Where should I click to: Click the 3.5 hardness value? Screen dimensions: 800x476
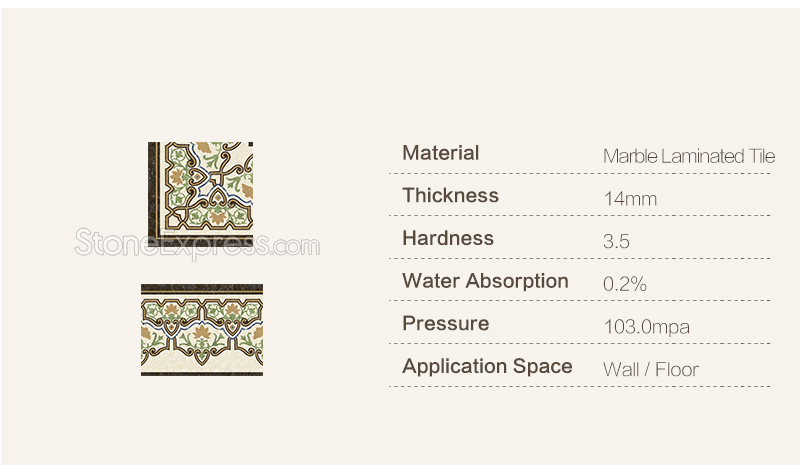click(616, 241)
